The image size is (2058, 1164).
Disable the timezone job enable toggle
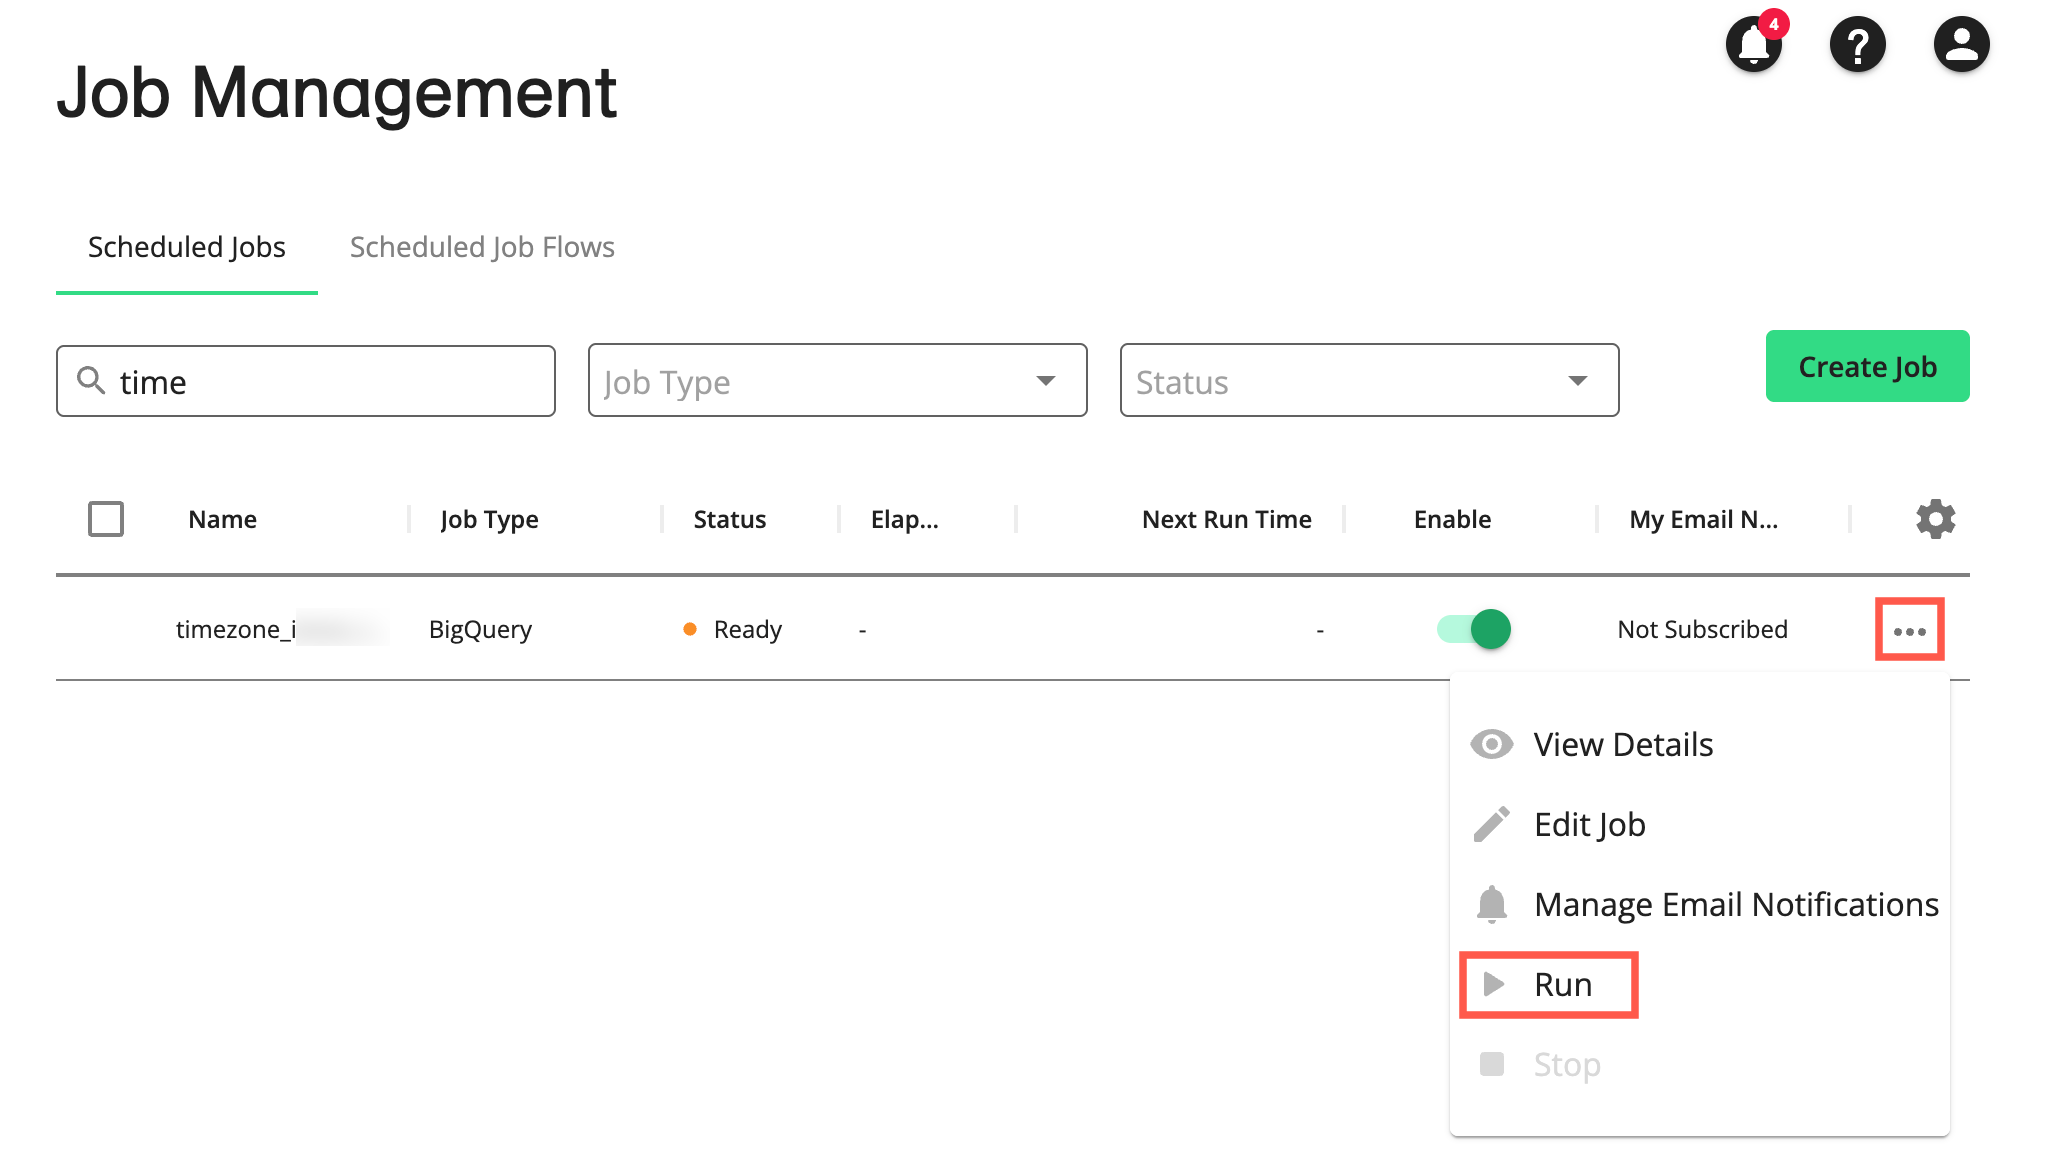click(1474, 630)
